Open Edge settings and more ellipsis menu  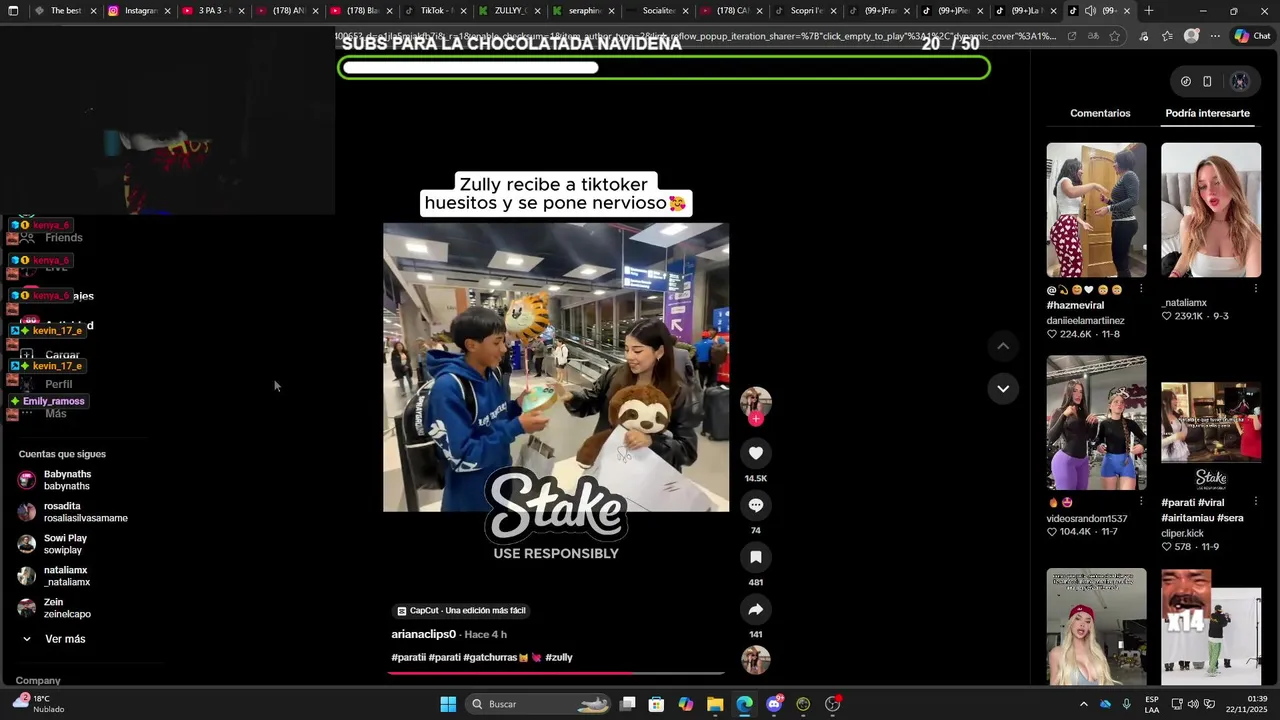[x=1215, y=36]
